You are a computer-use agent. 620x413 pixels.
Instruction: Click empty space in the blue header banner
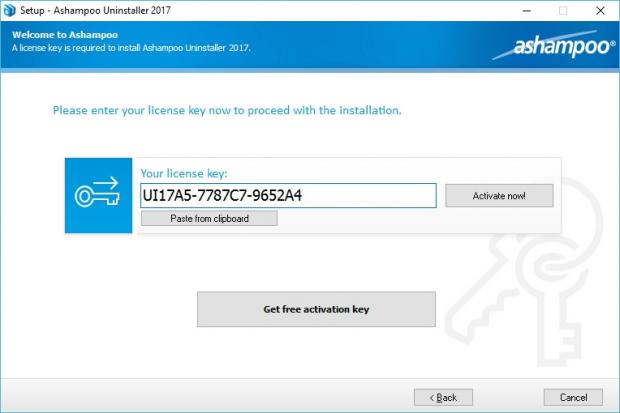[x=380, y=45]
